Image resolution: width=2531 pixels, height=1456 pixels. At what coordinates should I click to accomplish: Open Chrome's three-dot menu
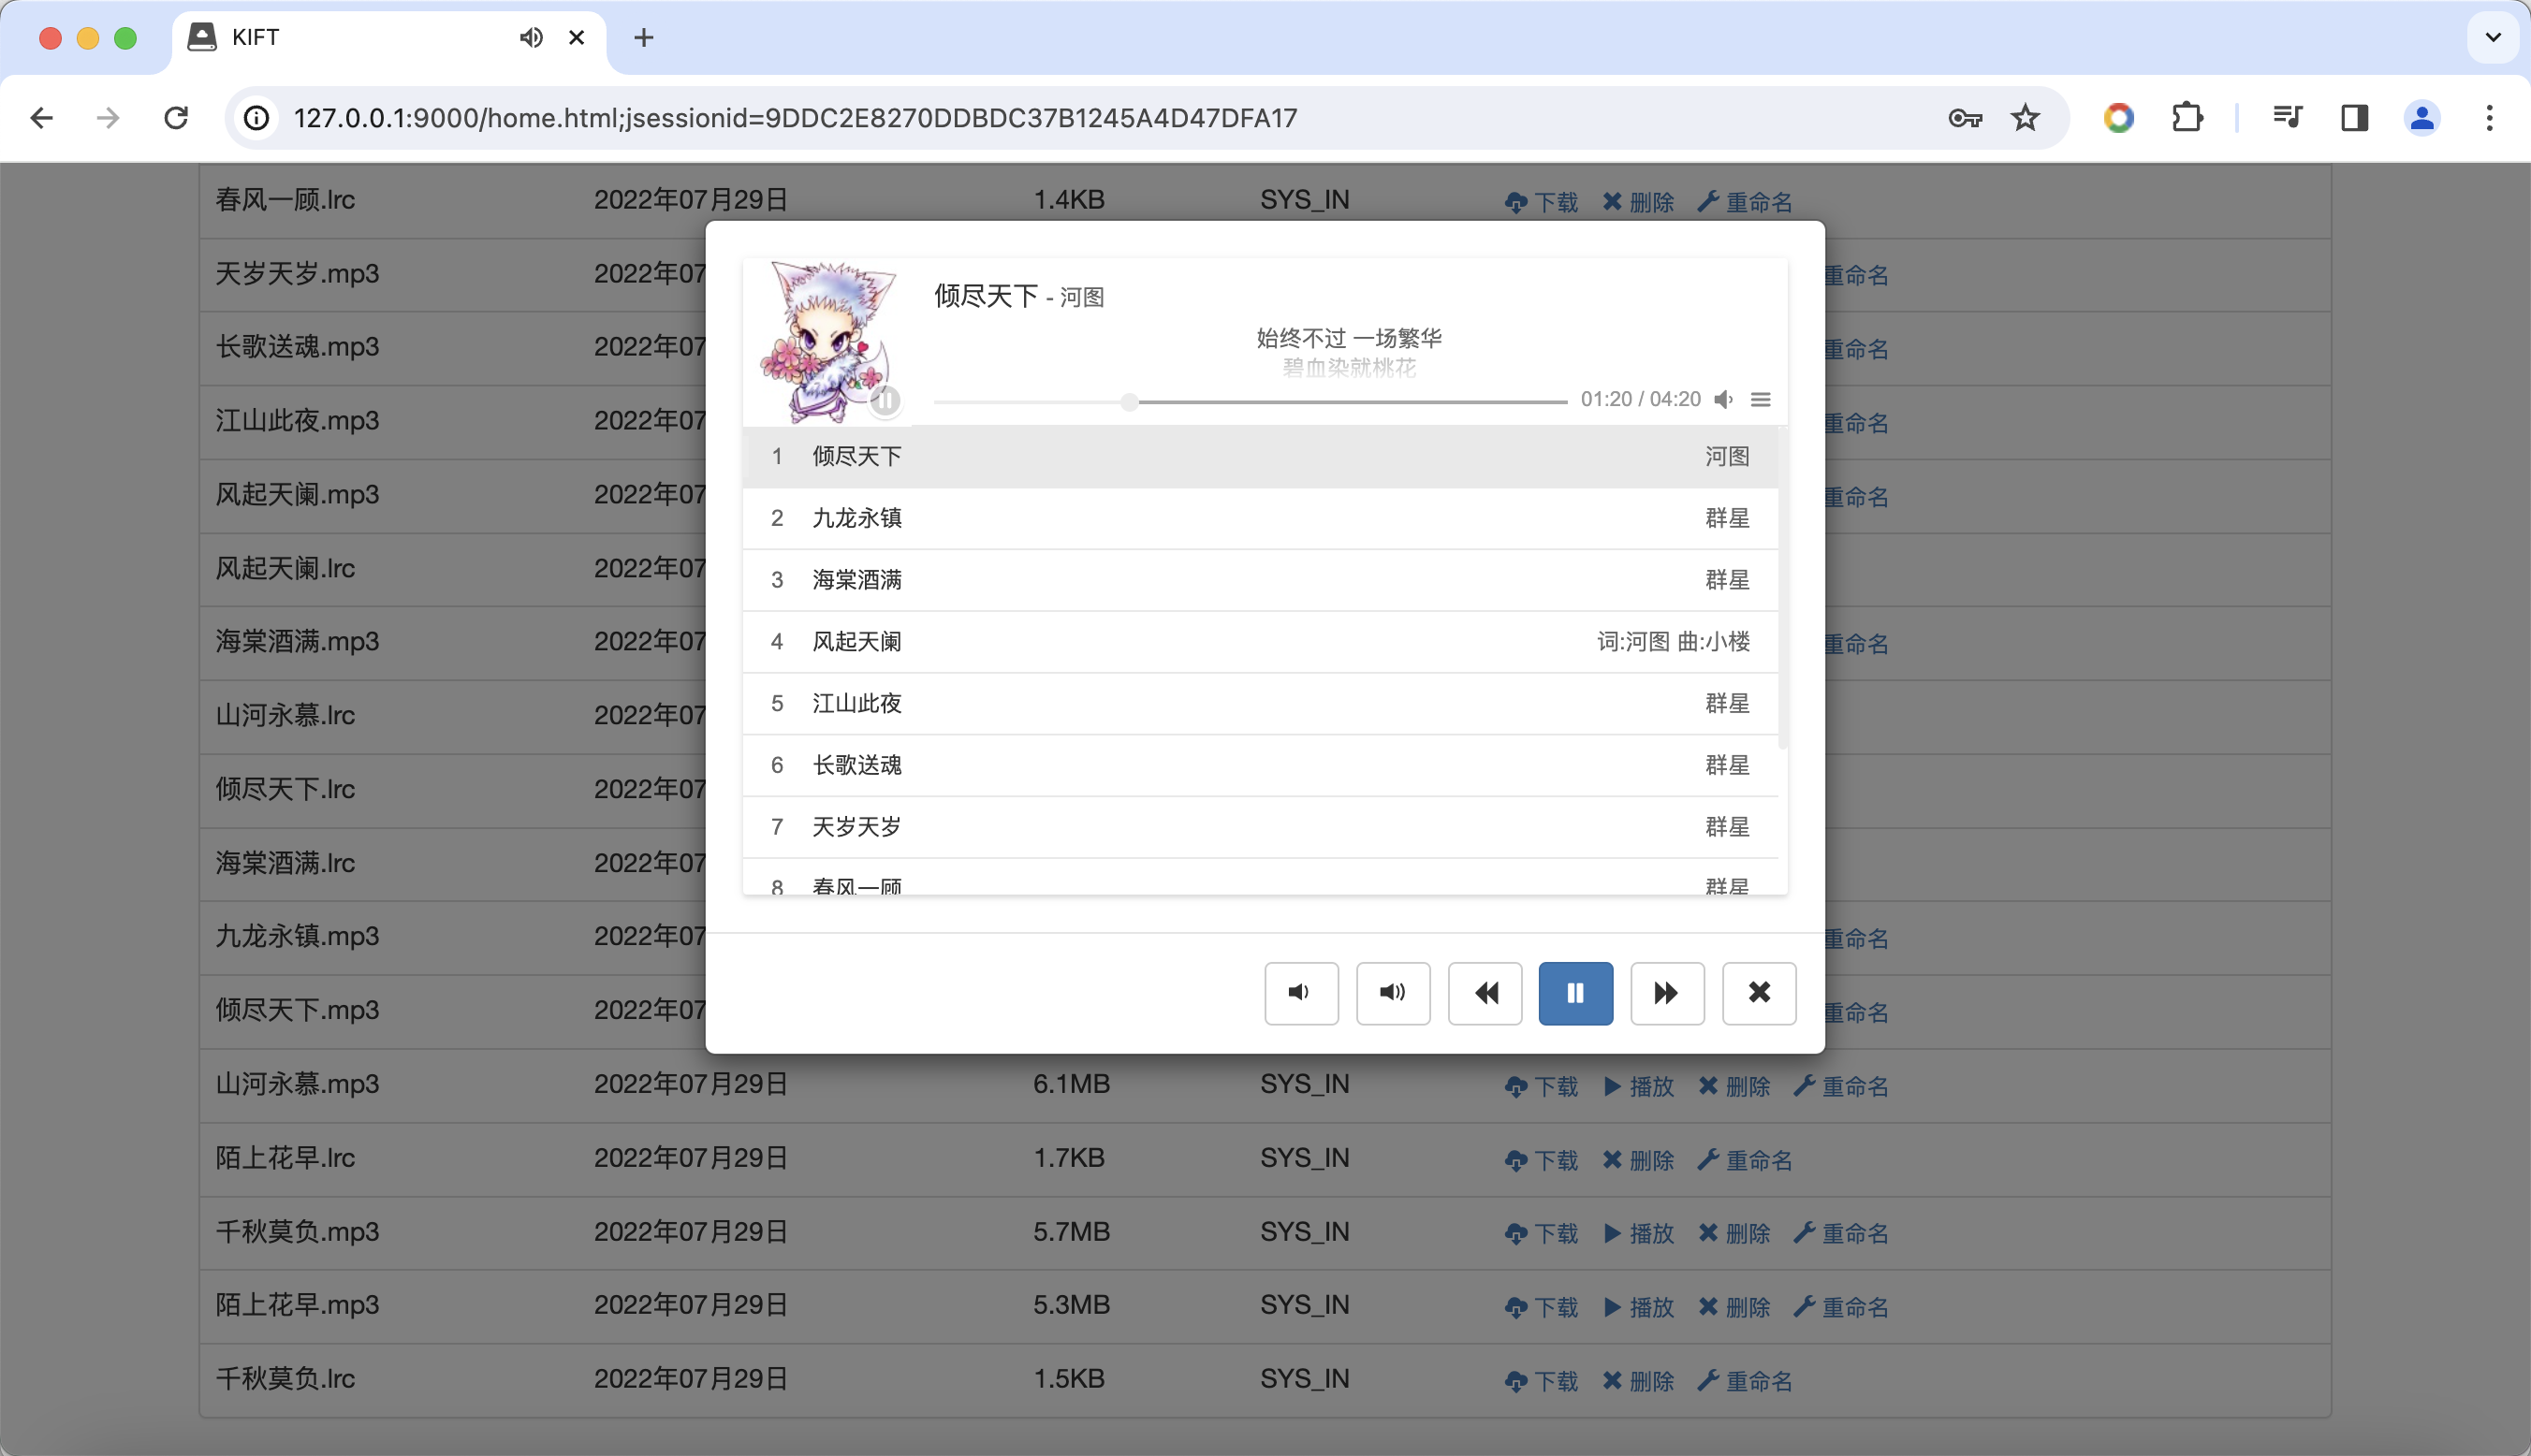pos(2489,117)
